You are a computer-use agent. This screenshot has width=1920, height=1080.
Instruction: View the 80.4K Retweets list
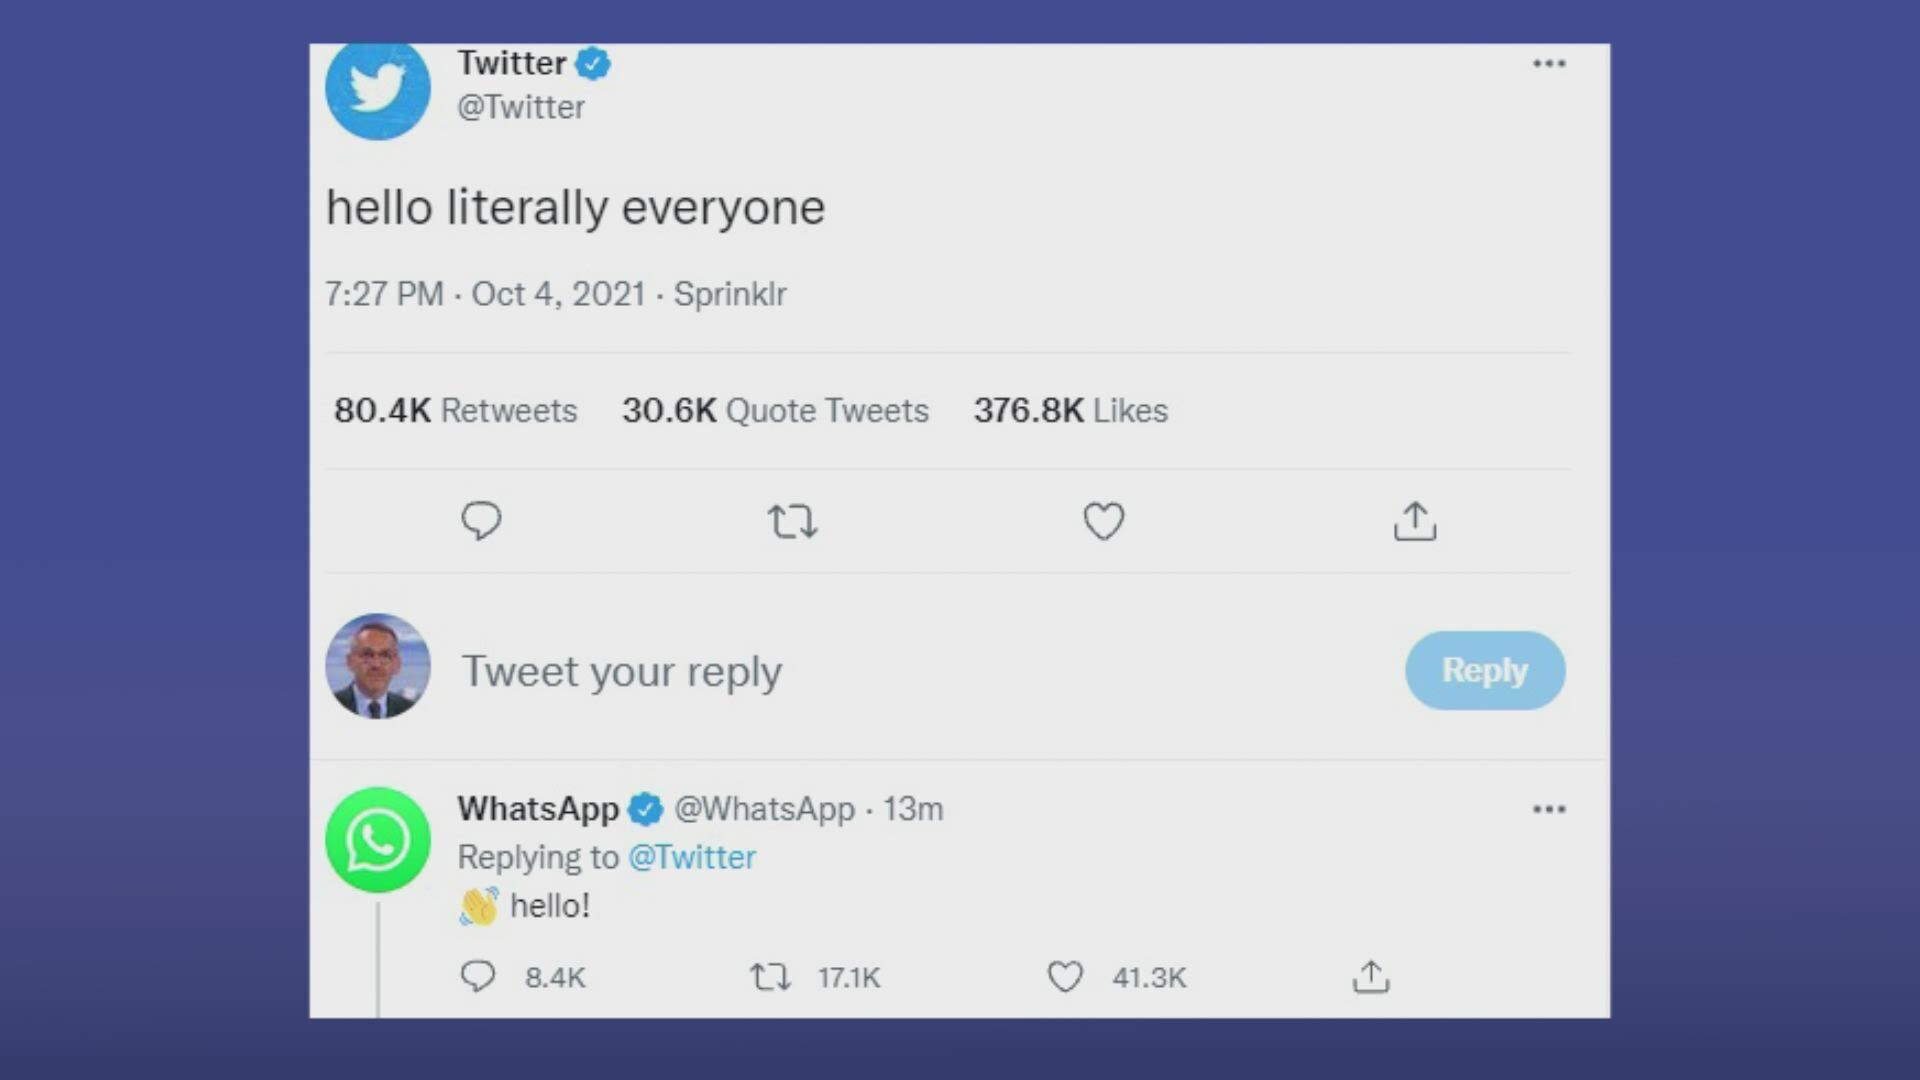[456, 410]
